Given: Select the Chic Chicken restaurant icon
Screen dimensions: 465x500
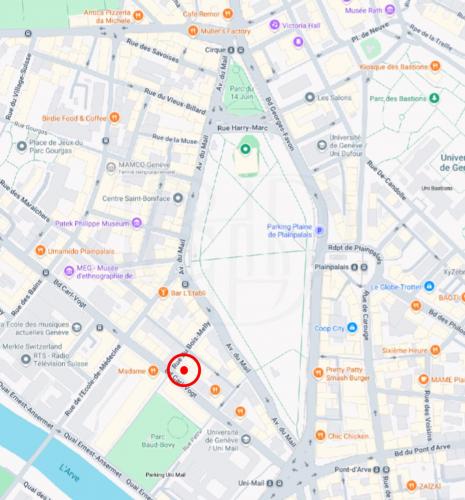Looking at the screenshot, I should coord(320,435).
